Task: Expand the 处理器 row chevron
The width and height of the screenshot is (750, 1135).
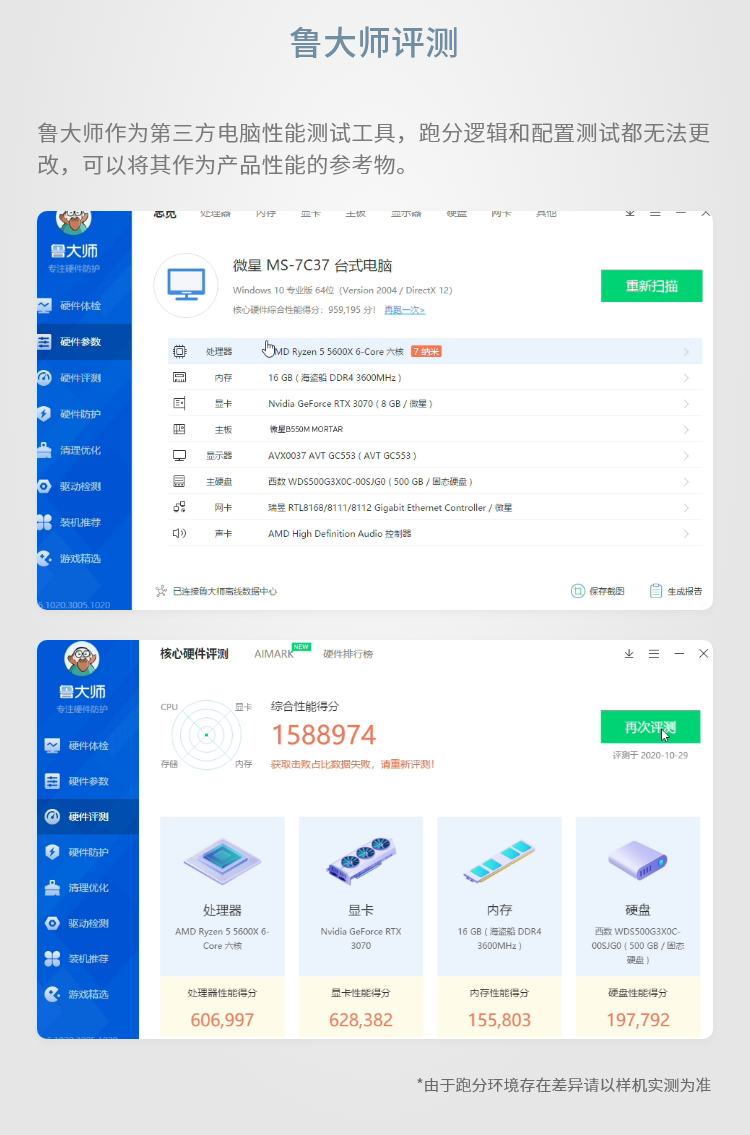Action: 686,352
